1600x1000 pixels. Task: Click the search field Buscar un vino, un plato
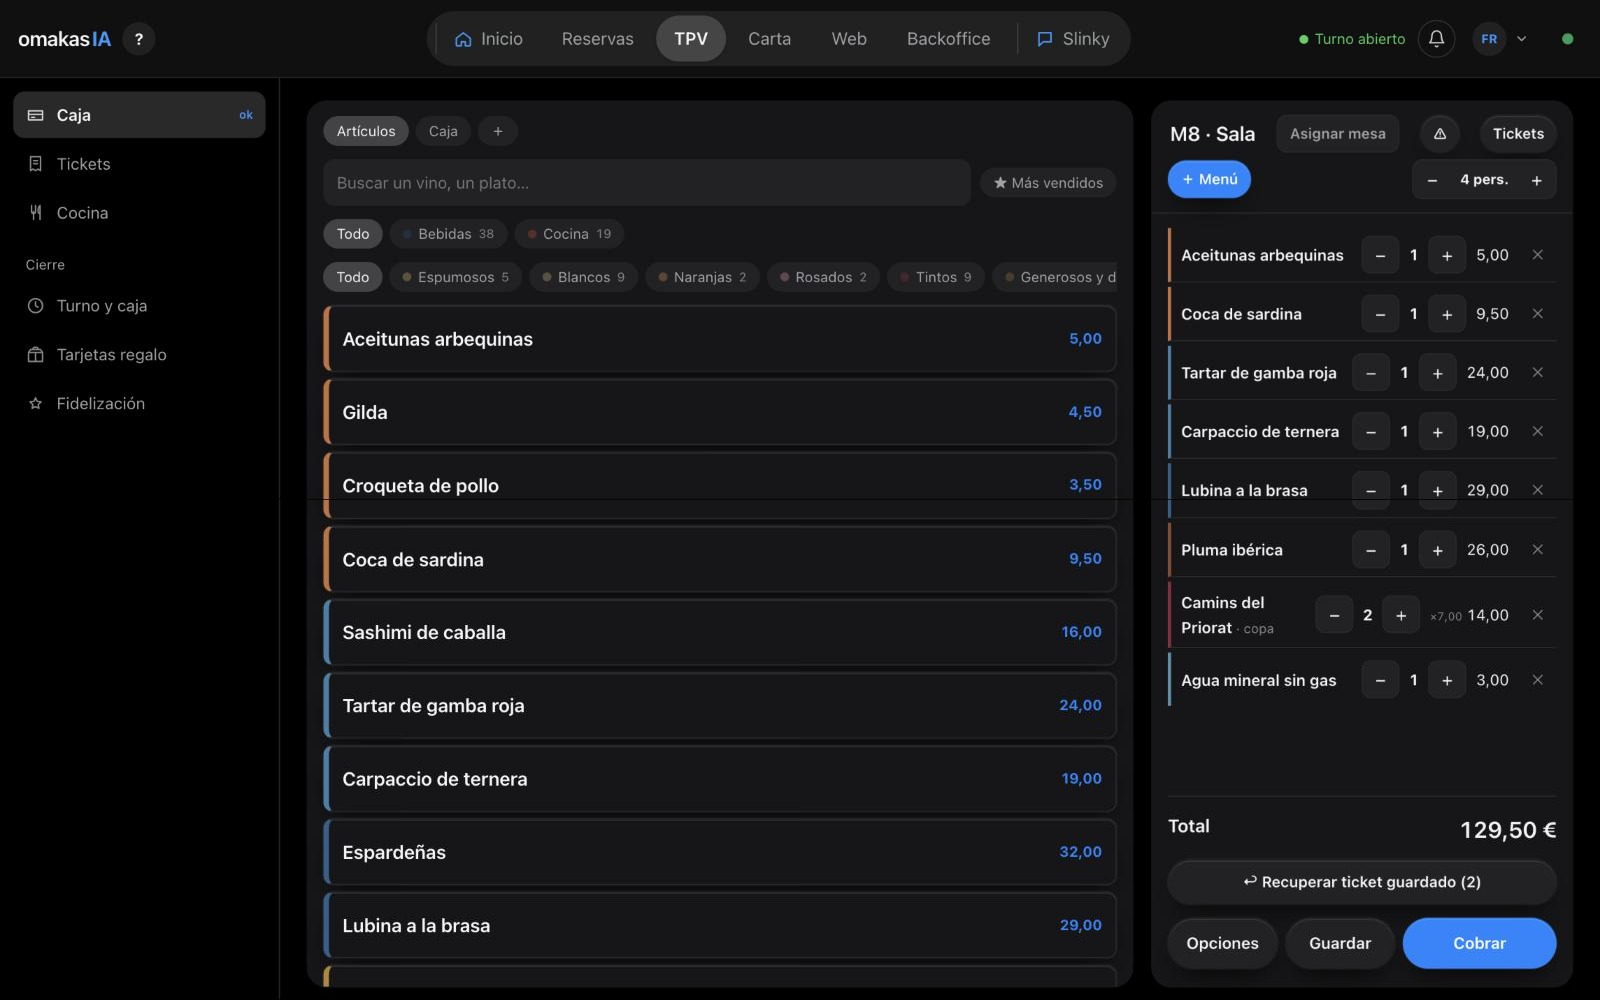[647, 183]
